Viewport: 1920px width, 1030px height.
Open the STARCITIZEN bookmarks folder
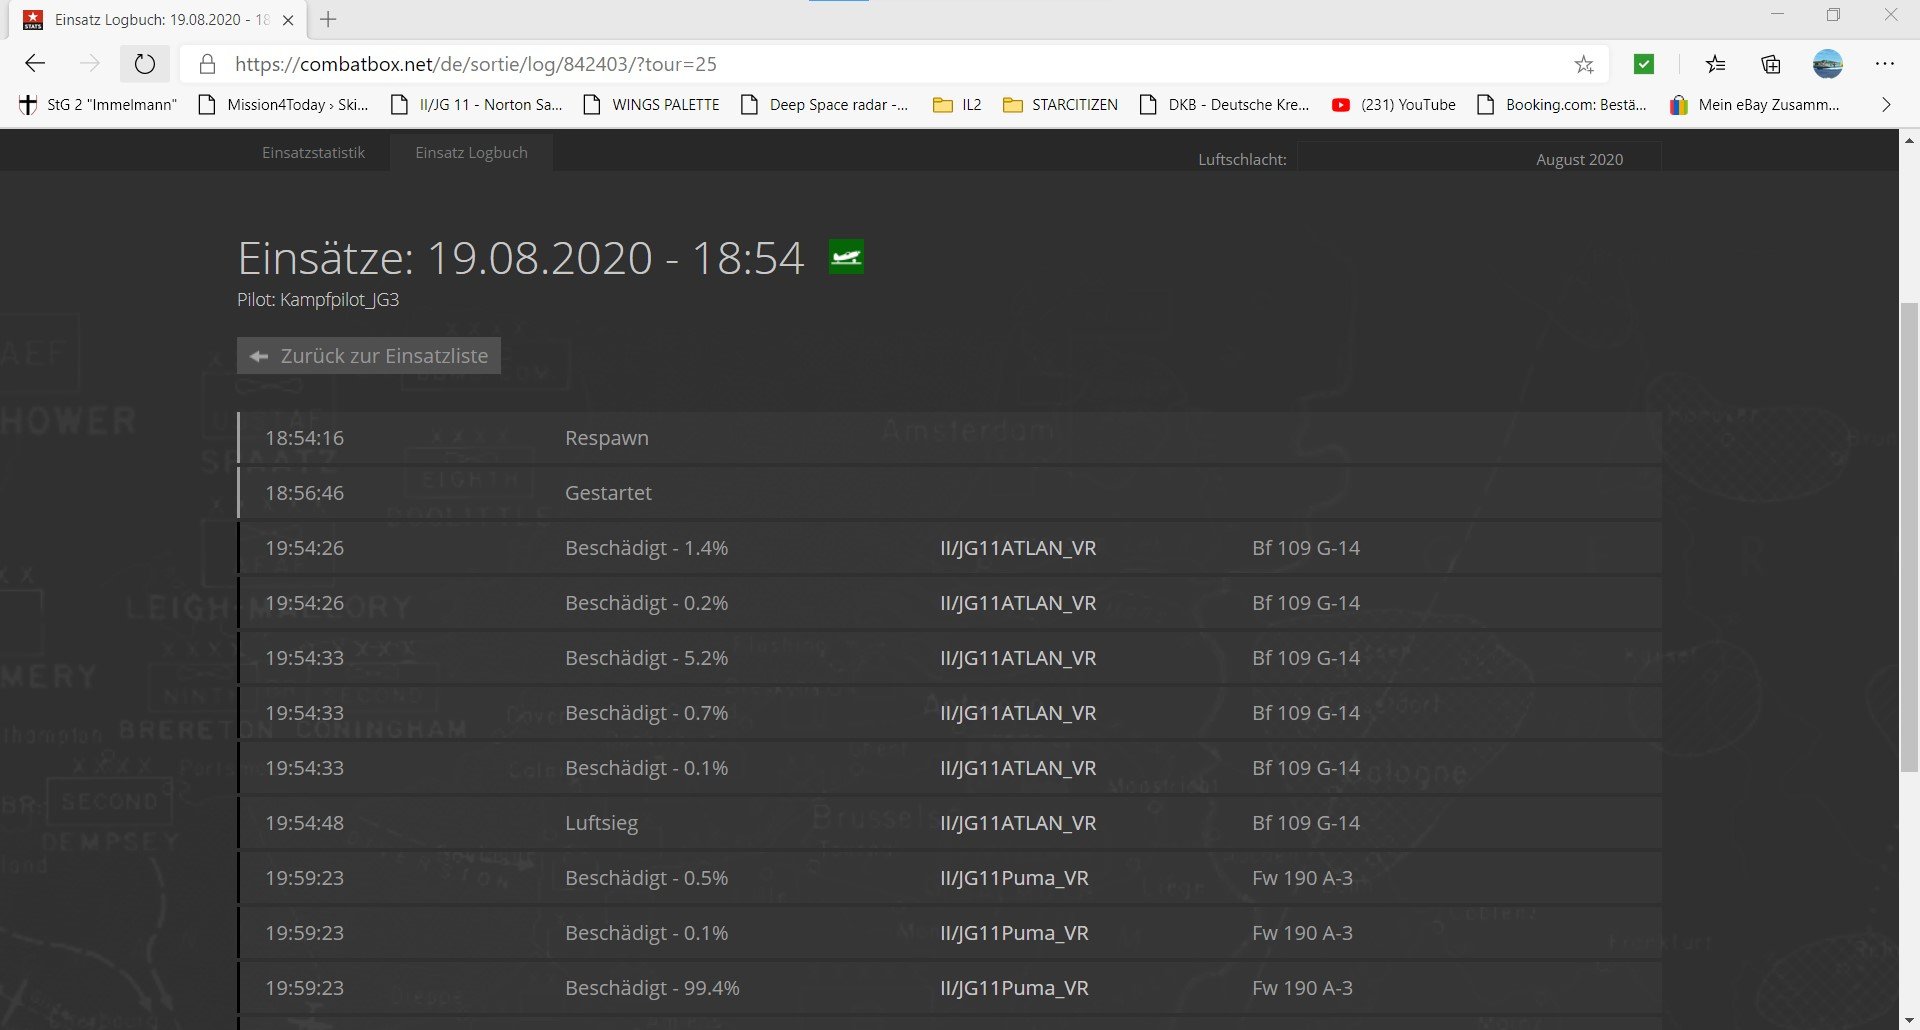pos(1060,105)
